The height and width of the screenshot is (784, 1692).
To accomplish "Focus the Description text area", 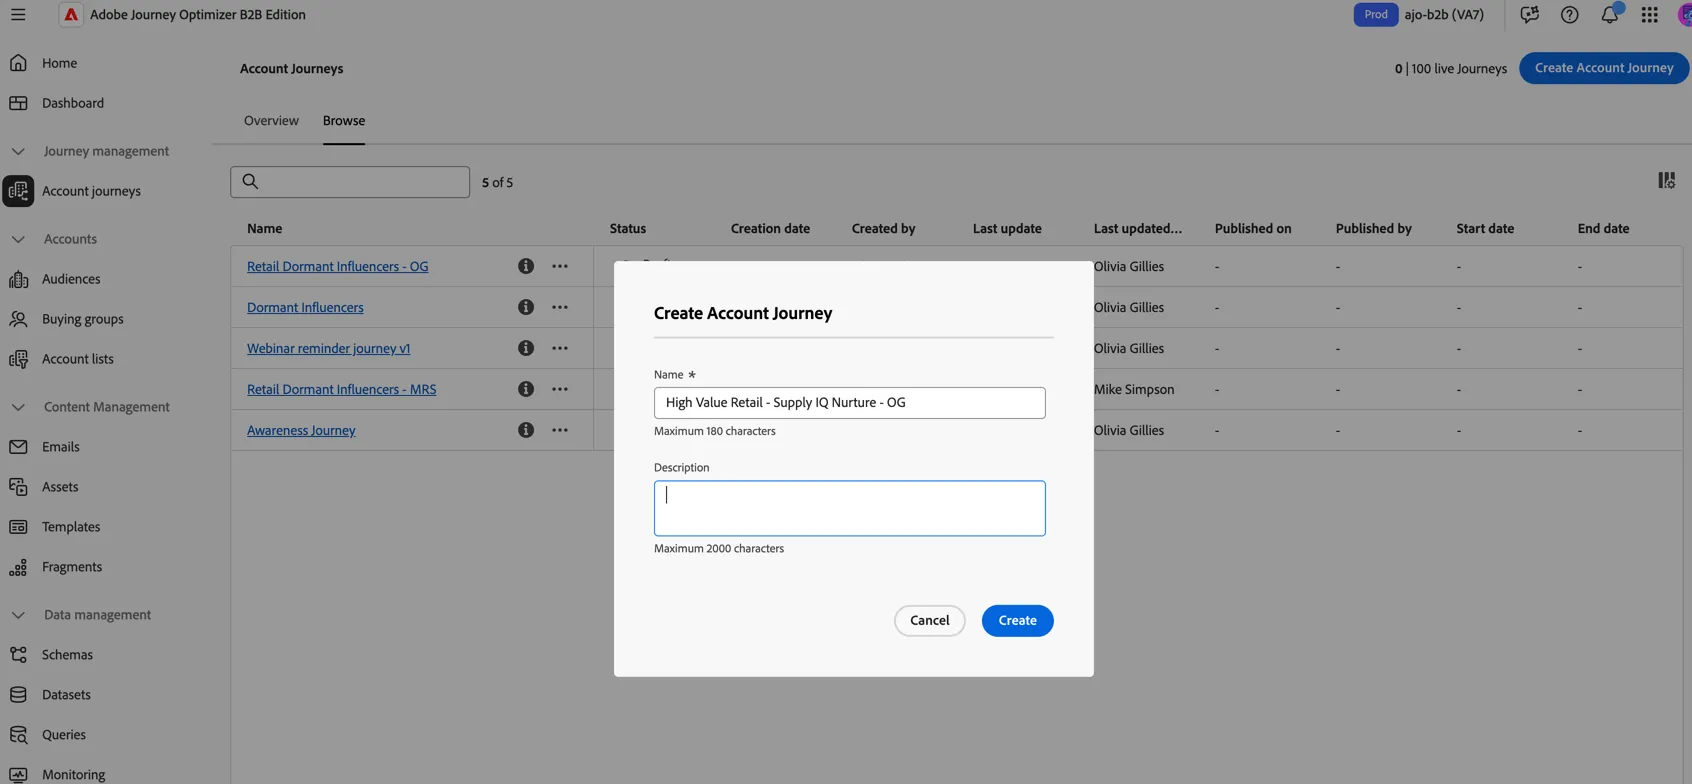I will coord(849,508).
